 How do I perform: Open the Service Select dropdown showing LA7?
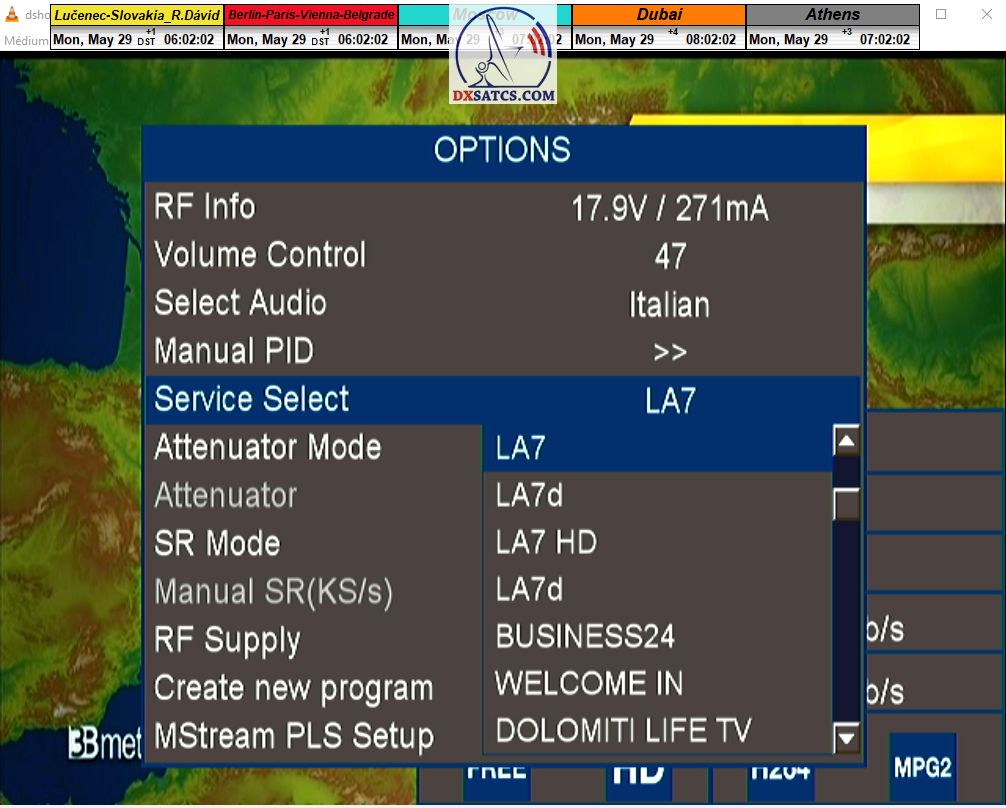point(669,400)
